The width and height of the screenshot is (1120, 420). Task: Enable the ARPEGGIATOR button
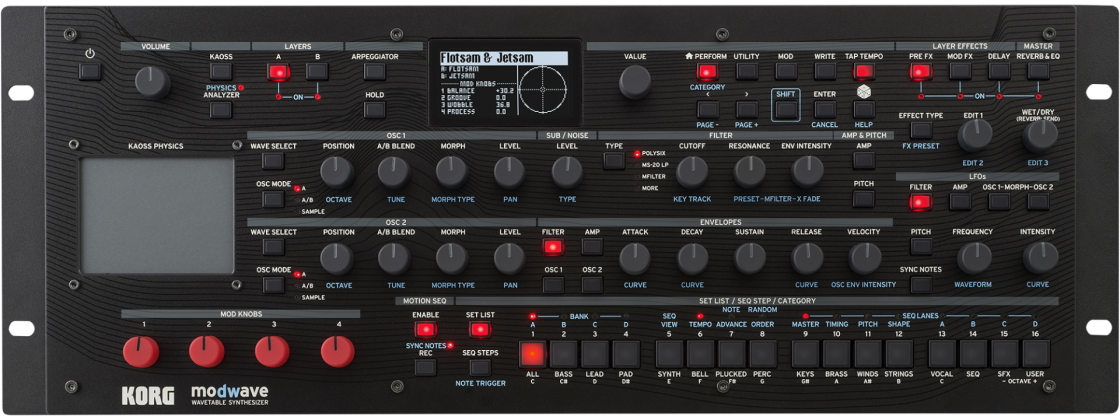tap(374, 71)
